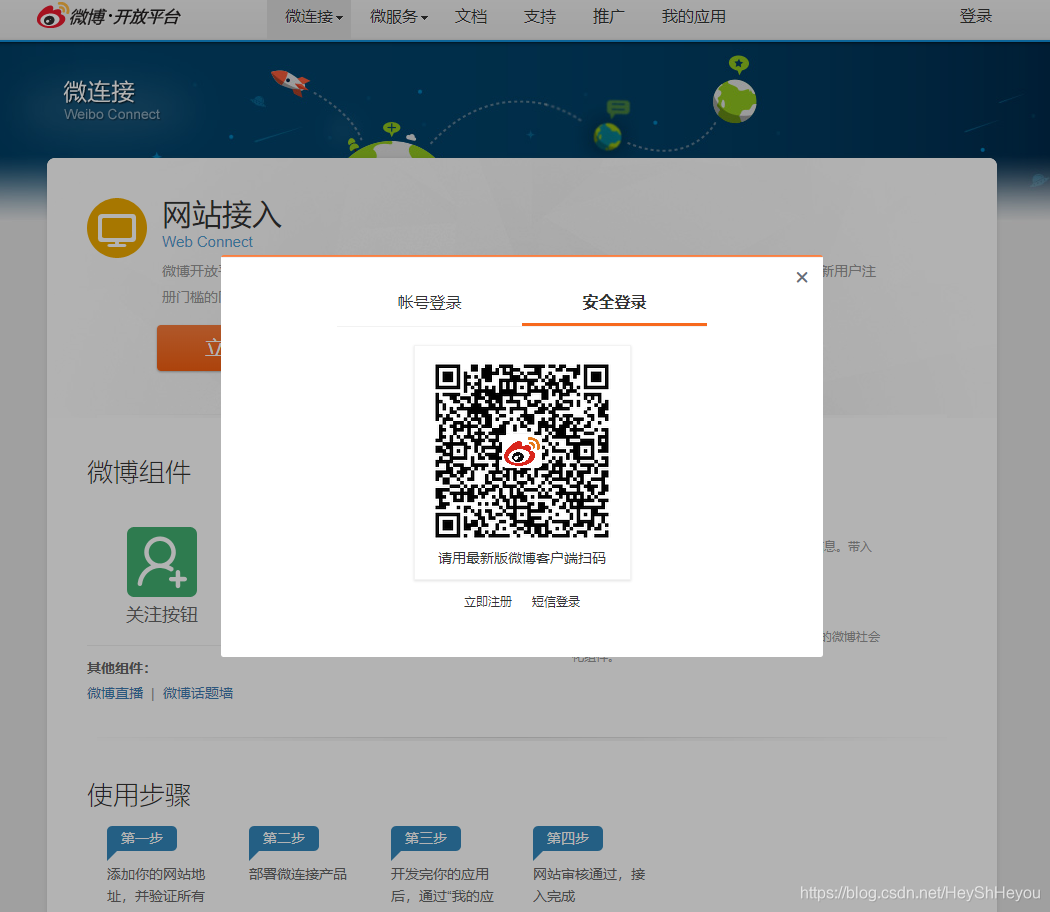Click the Weibo QR code image
Screen dimensions: 1050x912
(522, 451)
